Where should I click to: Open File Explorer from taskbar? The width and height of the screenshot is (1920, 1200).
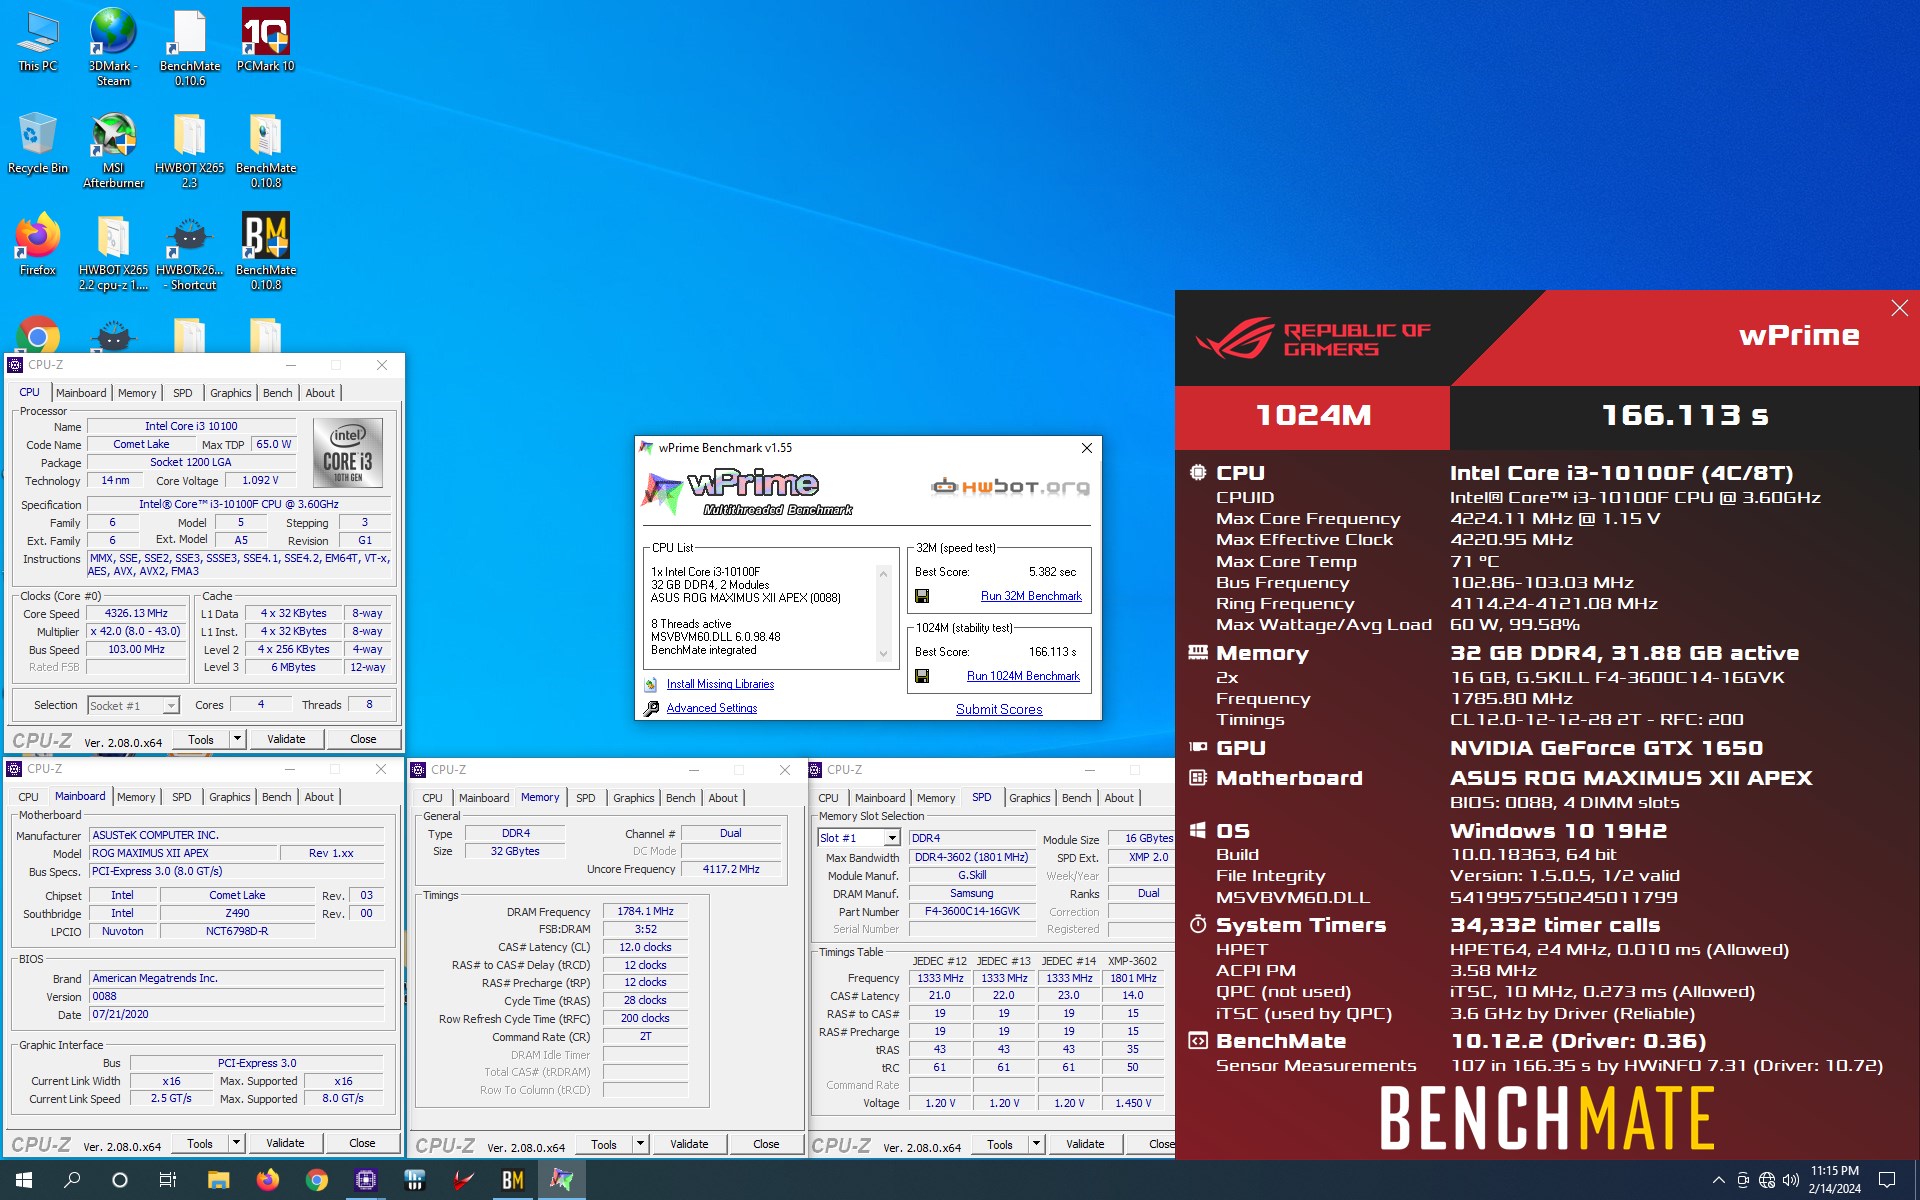[218, 1180]
